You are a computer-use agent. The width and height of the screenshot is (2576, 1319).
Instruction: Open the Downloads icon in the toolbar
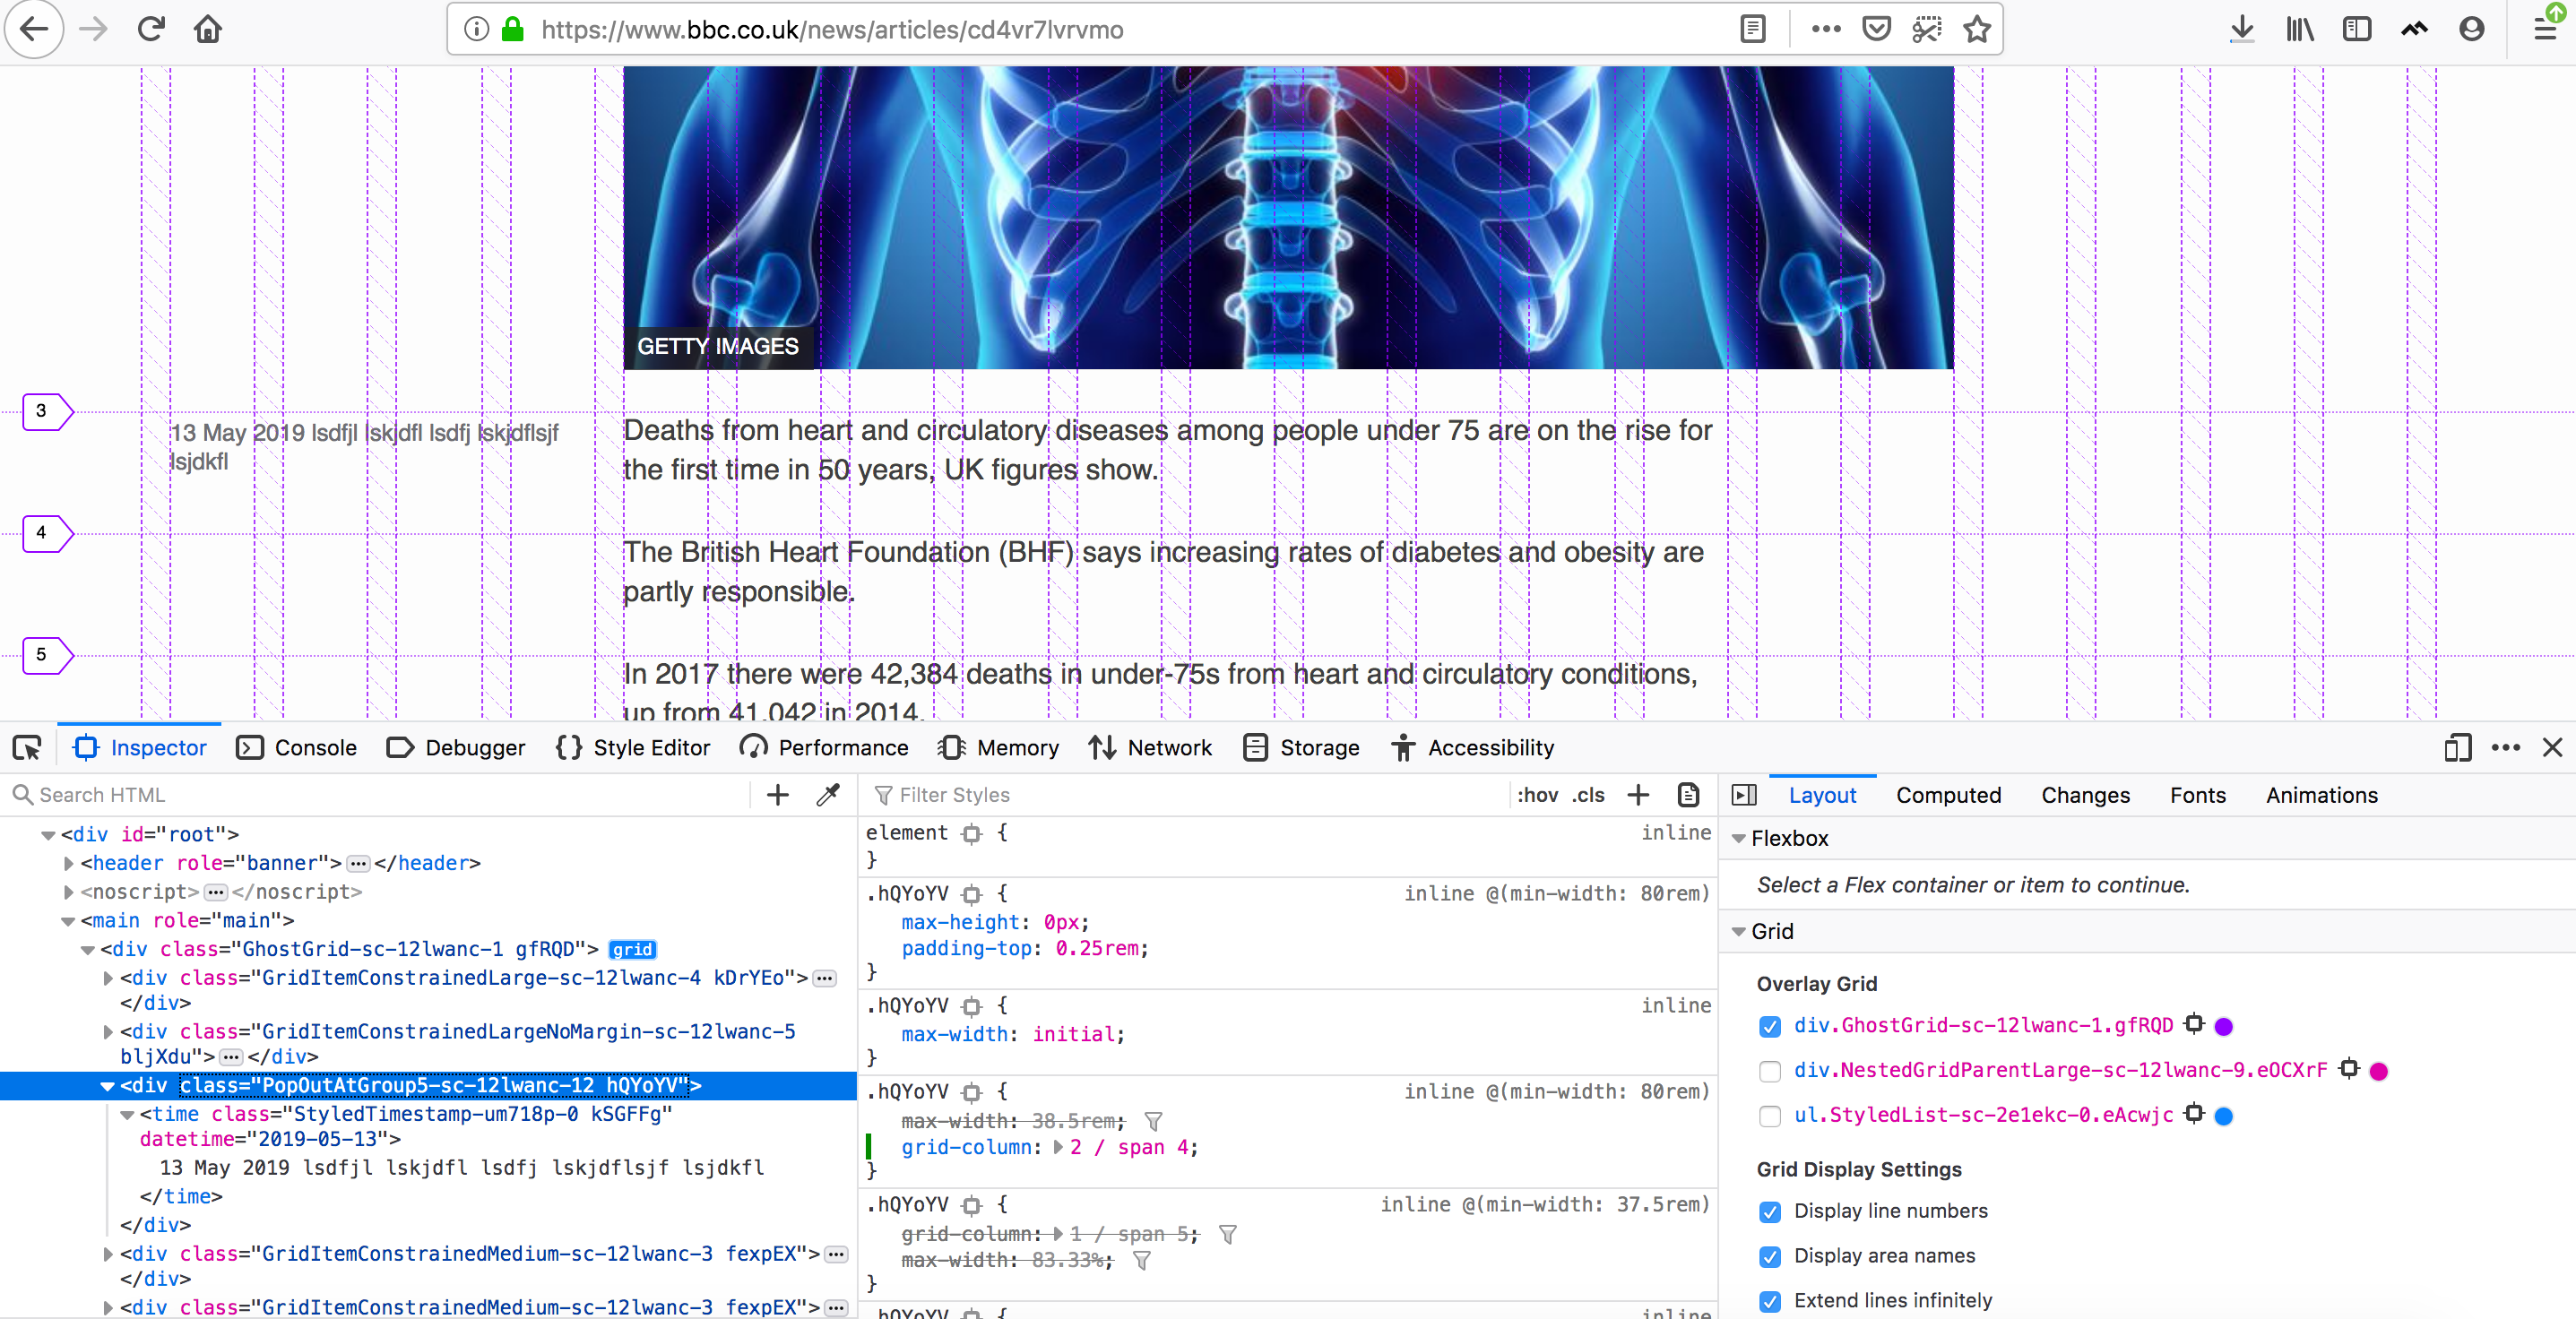coord(2242,29)
